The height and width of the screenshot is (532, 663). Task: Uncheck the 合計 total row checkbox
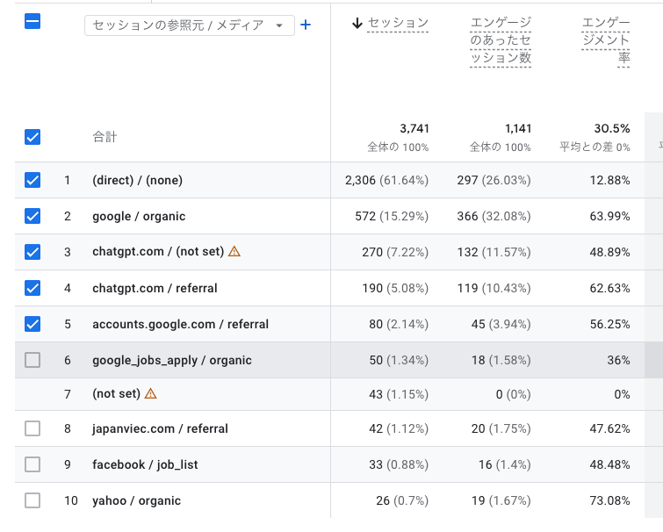coord(32,137)
